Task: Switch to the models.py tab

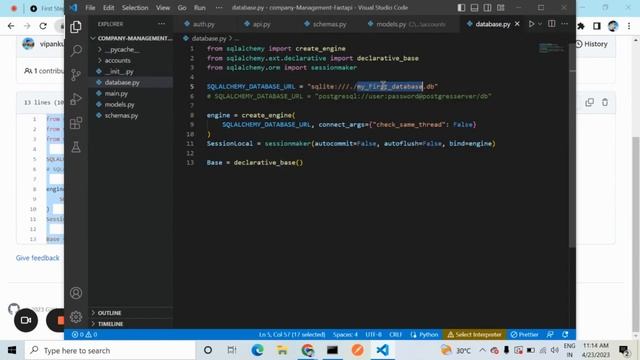Action: [x=407, y=24]
